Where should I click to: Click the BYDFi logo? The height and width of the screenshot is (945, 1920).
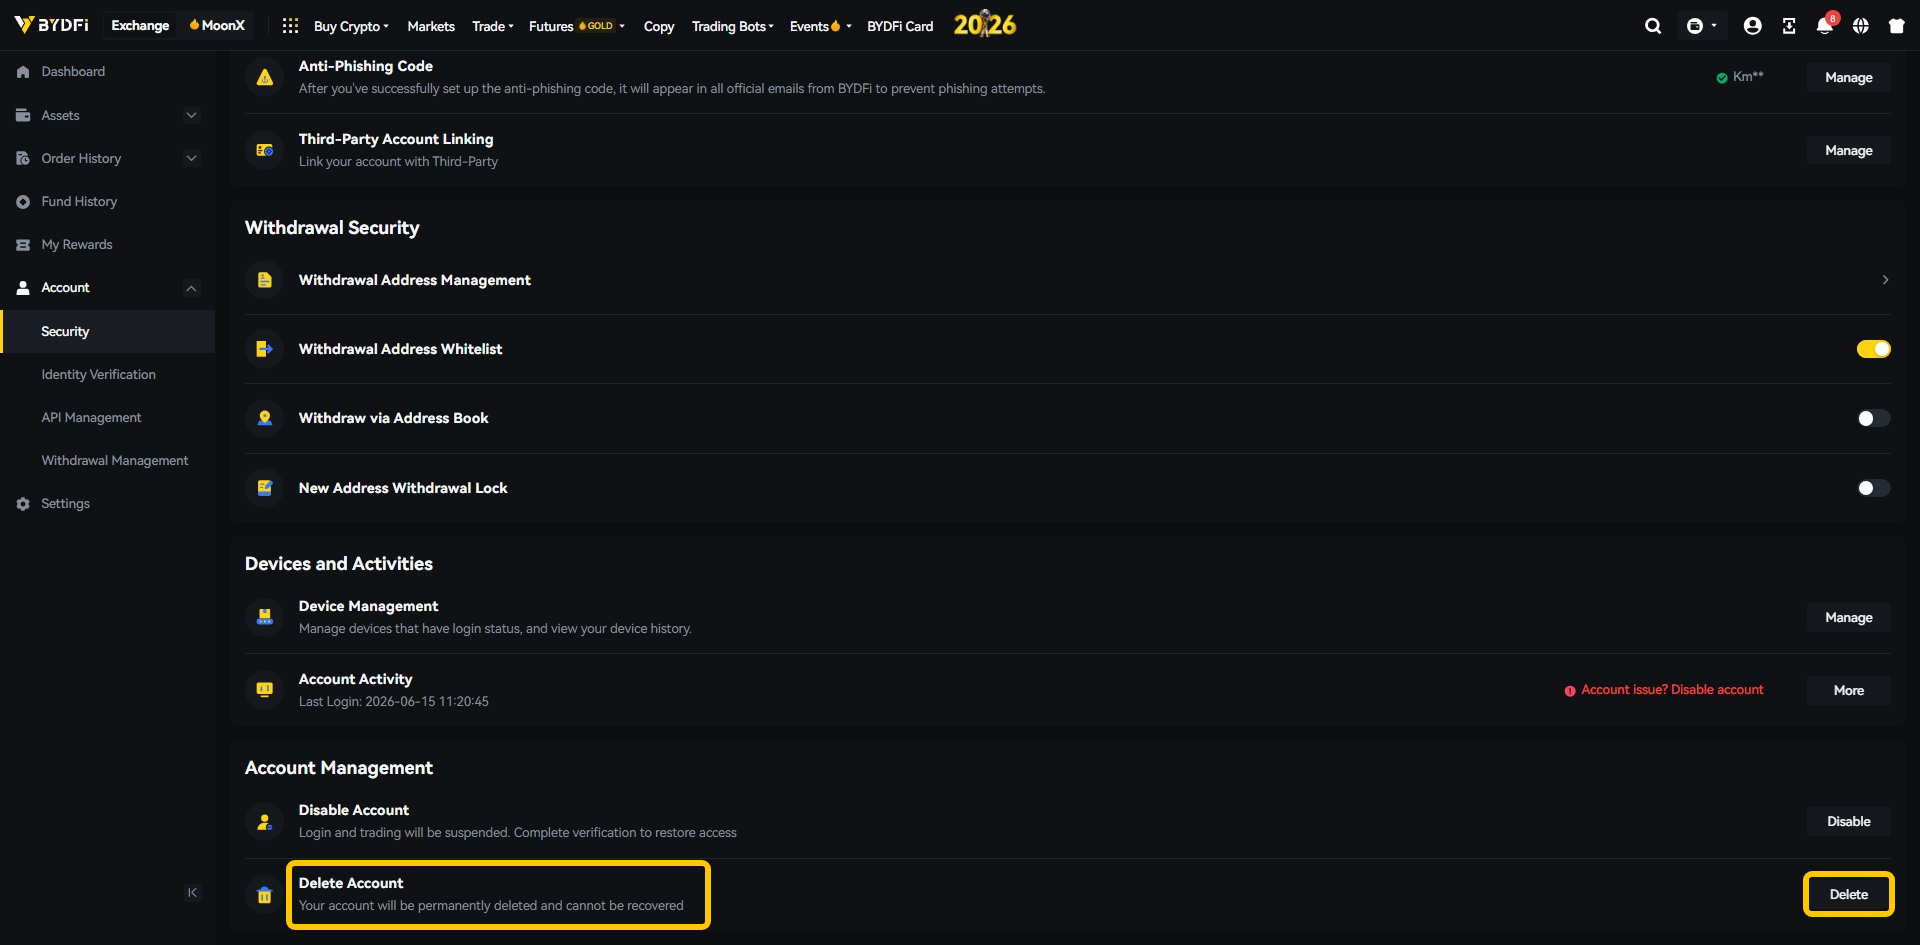click(x=52, y=25)
